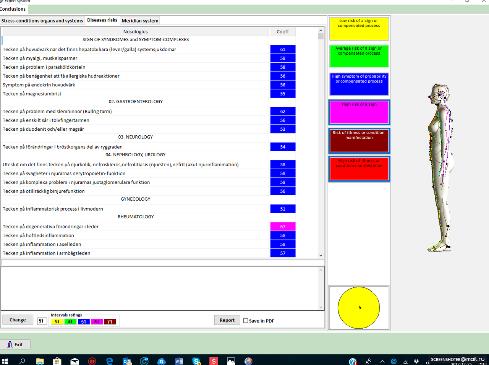Open the Windows Start menu

(x=5, y=361)
